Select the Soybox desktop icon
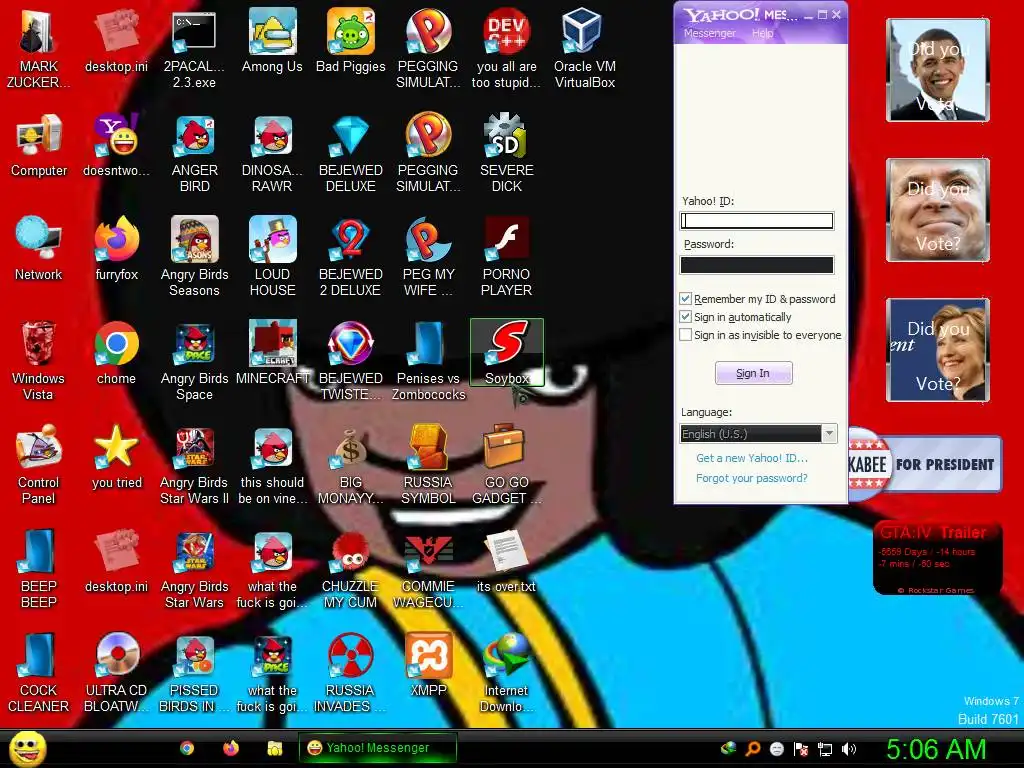Image resolution: width=1024 pixels, height=768 pixels. point(507,353)
